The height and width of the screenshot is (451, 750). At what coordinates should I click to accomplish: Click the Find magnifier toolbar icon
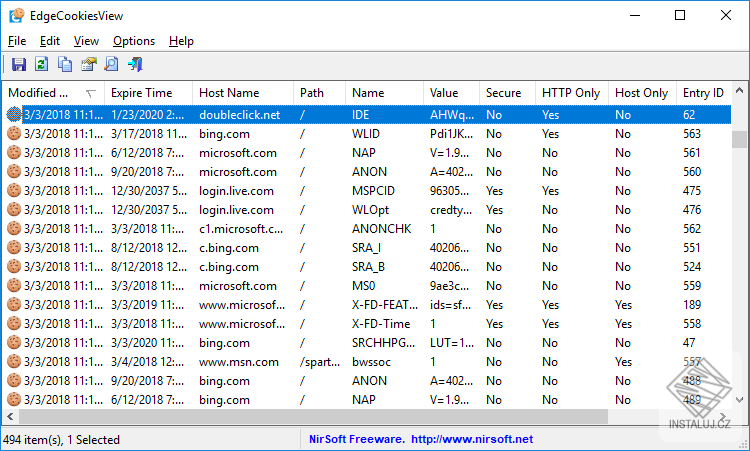111,65
